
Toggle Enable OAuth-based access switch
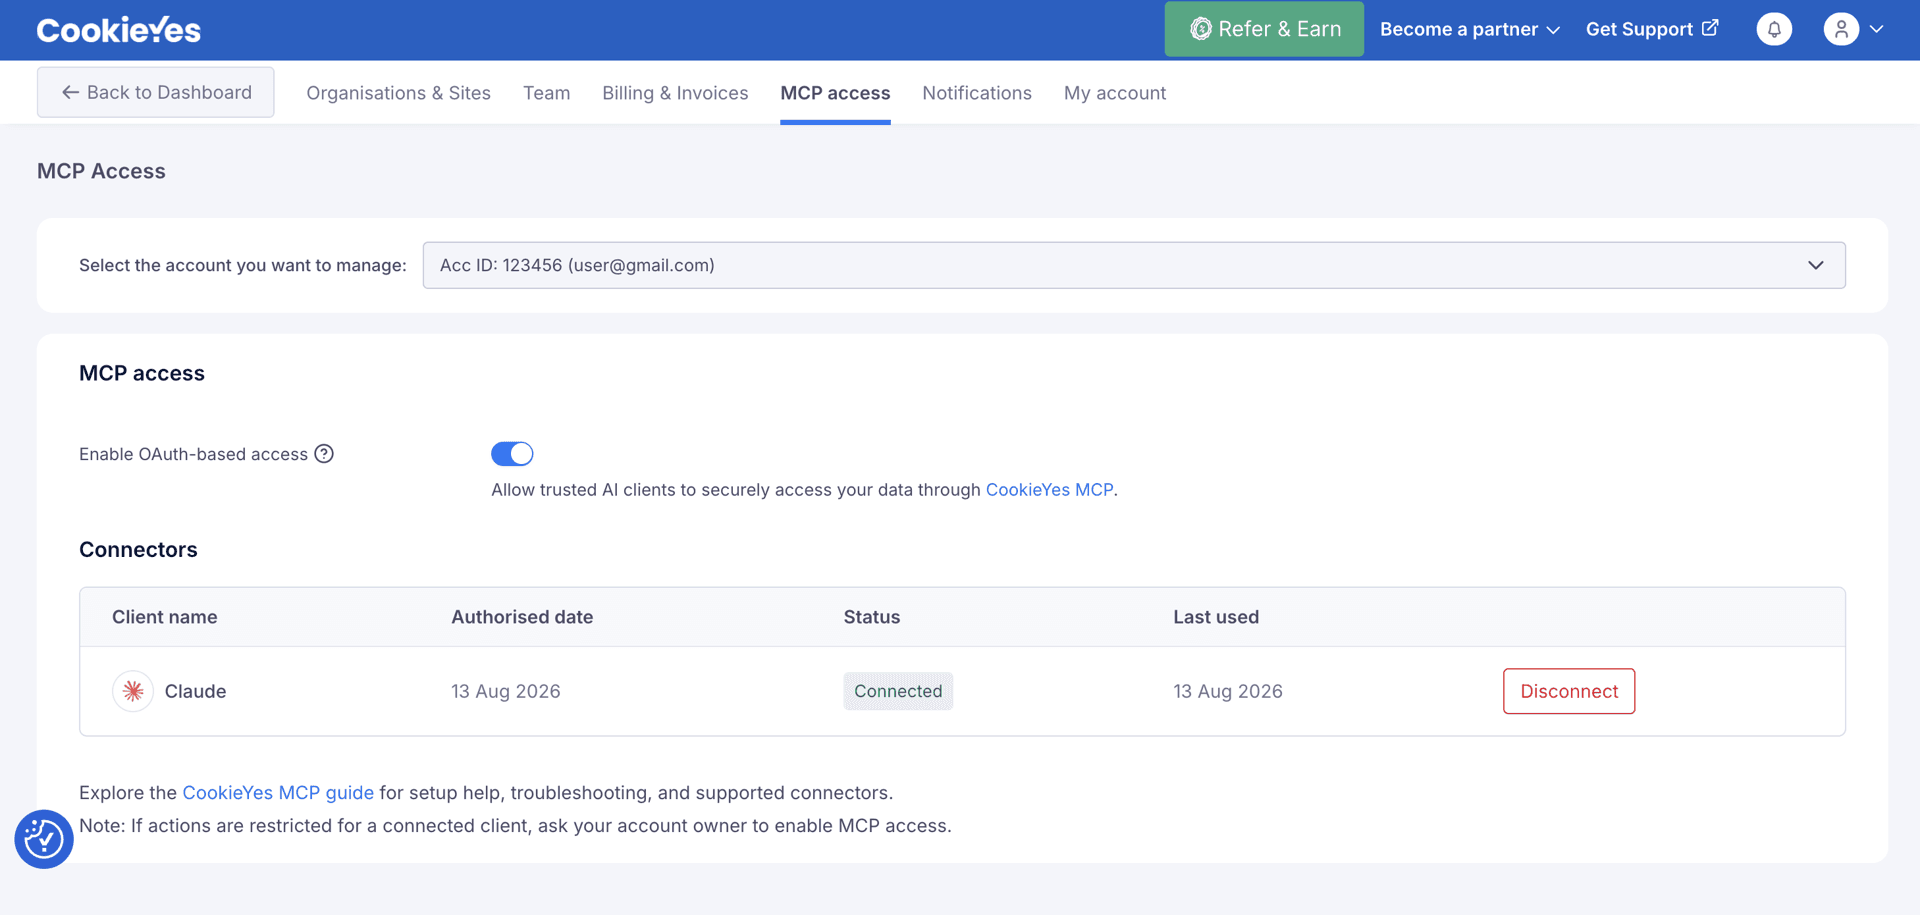pyautogui.click(x=512, y=454)
